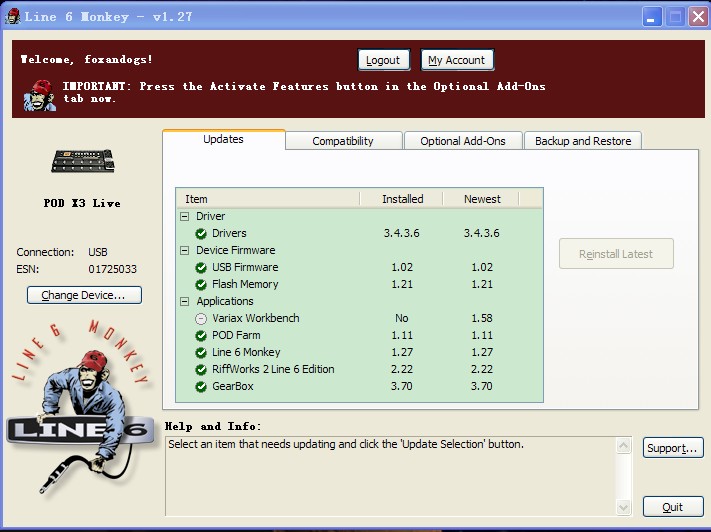Open My Account
This screenshot has height=532, width=711.
click(457, 60)
